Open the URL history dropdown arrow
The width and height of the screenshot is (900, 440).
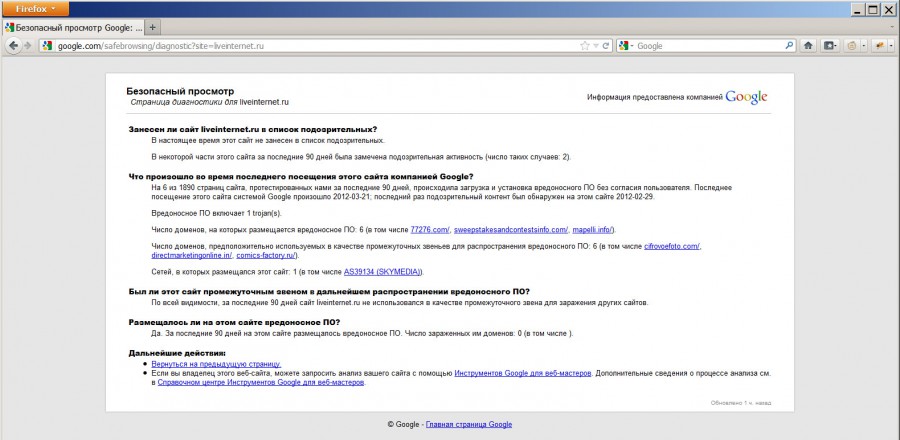click(x=596, y=46)
